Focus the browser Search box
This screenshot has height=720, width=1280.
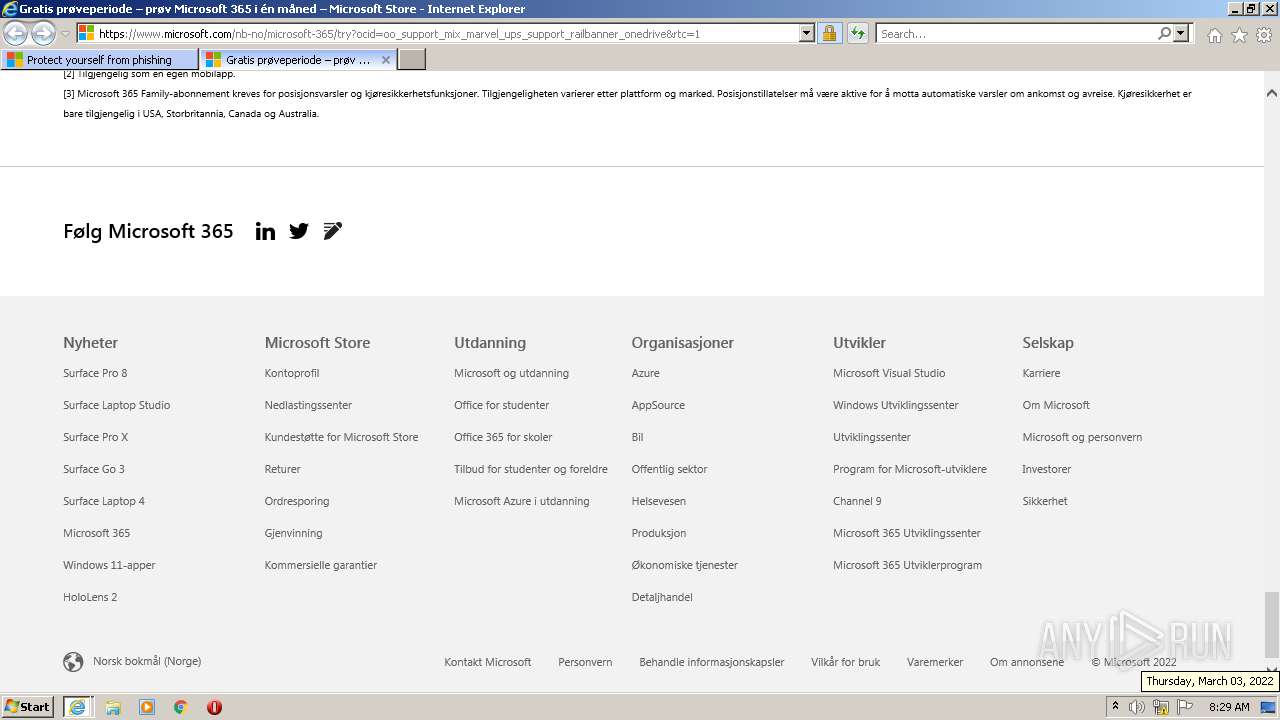pos(1017,34)
